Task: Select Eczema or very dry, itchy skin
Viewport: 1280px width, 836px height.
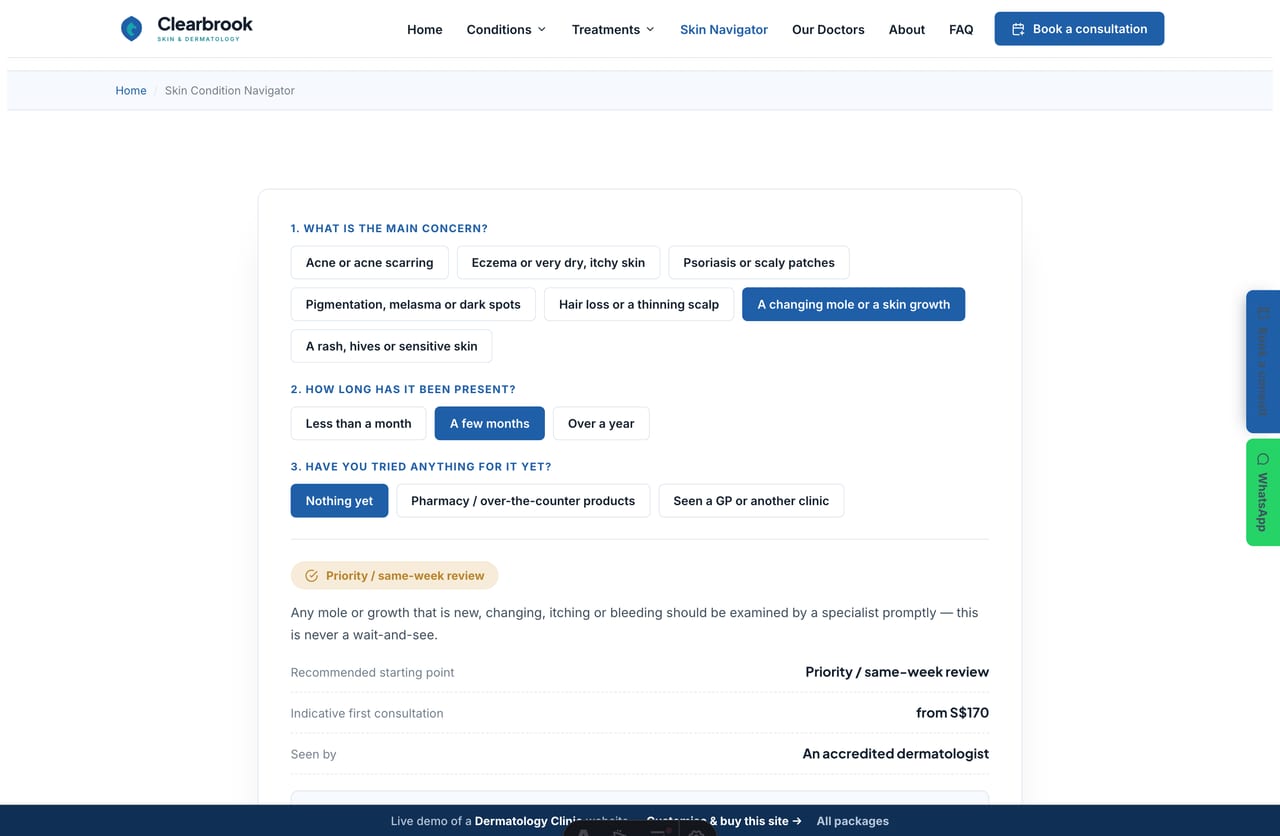Action: [x=558, y=262]
